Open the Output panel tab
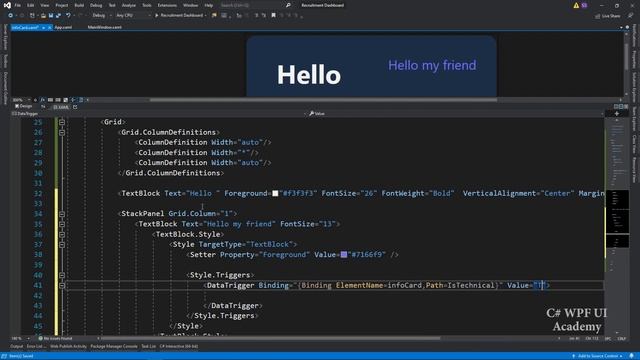This screenshot has height=360, width=640. point(17,347)
